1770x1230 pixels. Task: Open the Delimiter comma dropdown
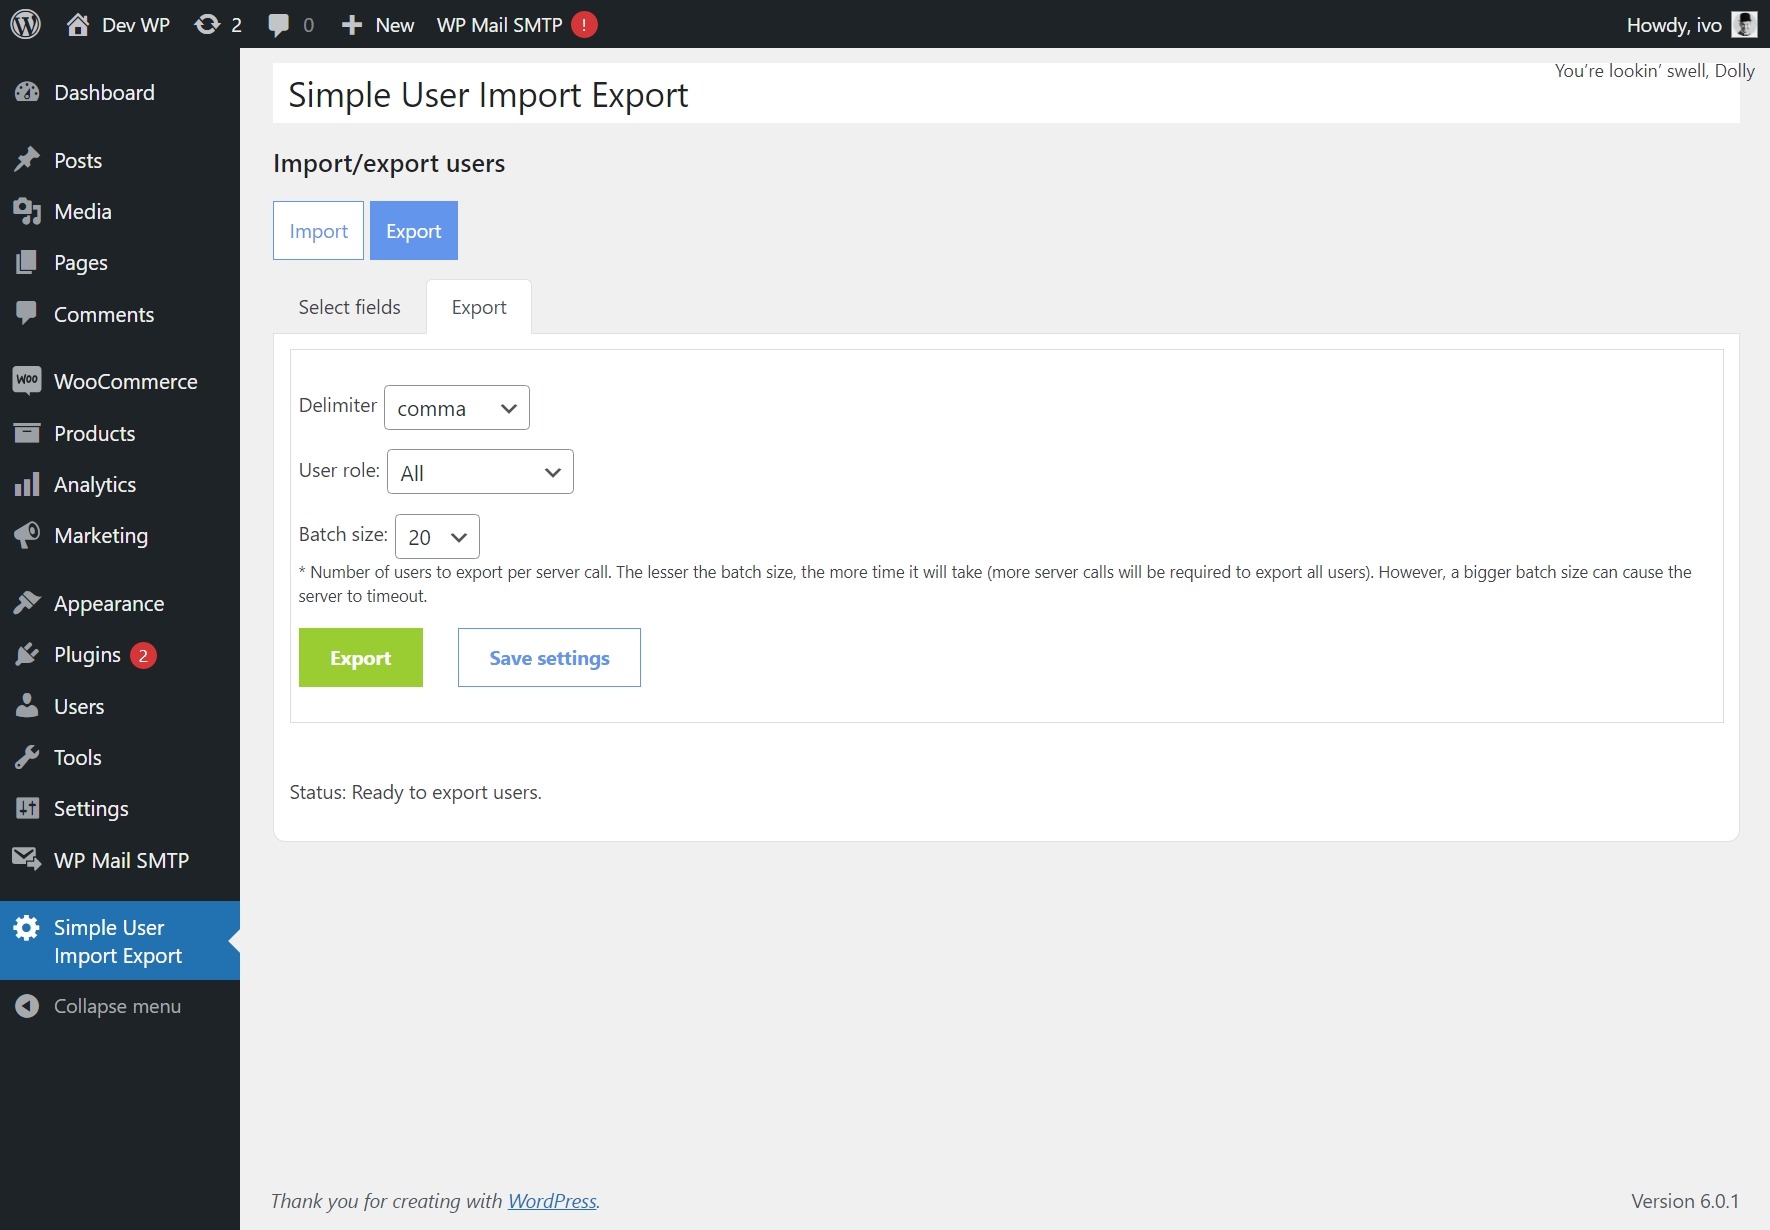(457, 408)
